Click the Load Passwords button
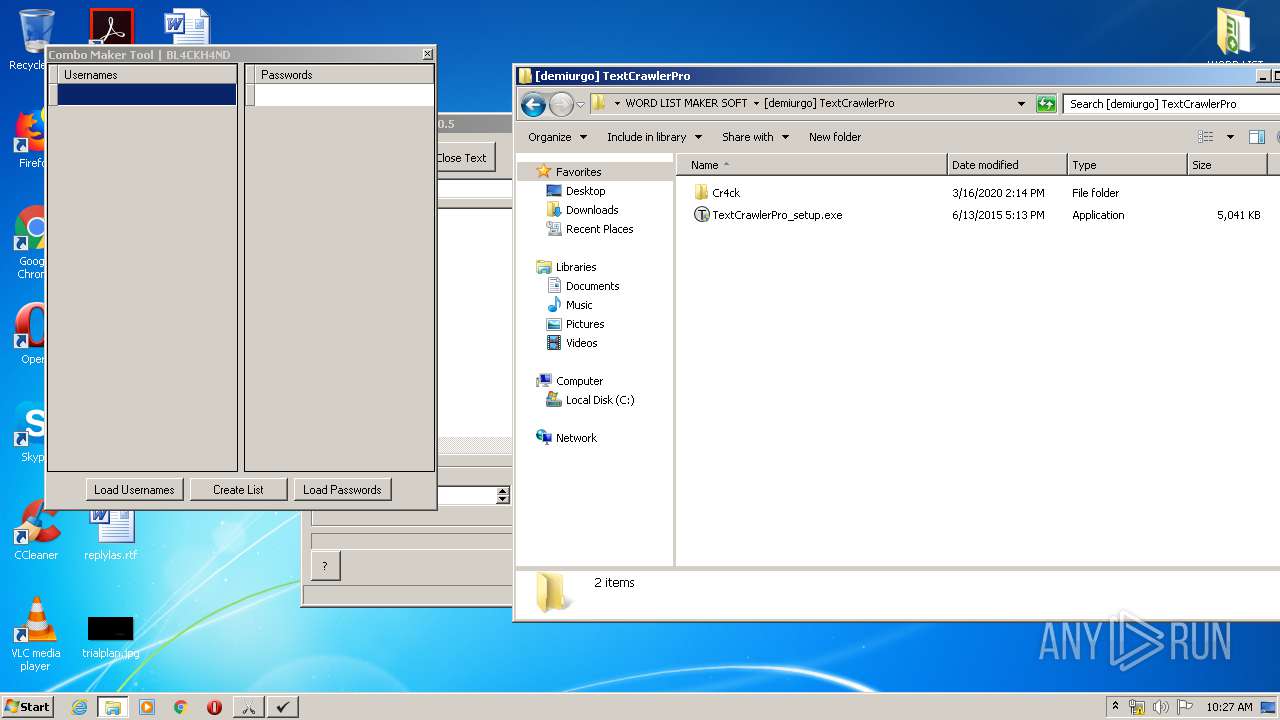 [x=342, y=489]
